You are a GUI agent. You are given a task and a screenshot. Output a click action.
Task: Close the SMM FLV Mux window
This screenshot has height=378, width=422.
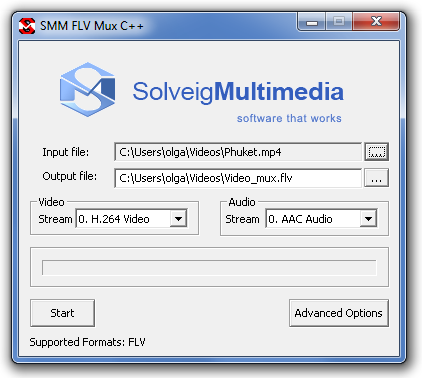(x=376, y=21)
